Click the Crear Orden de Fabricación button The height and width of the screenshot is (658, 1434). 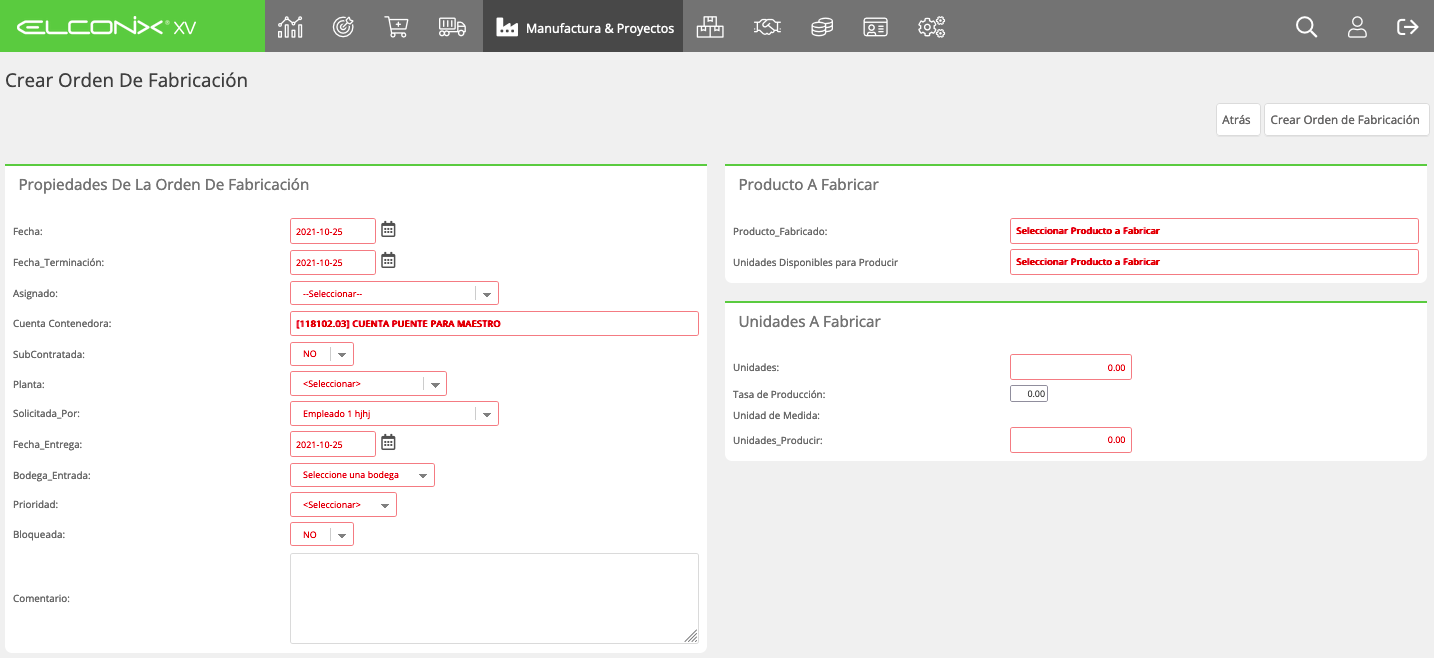coord(1345,119)
